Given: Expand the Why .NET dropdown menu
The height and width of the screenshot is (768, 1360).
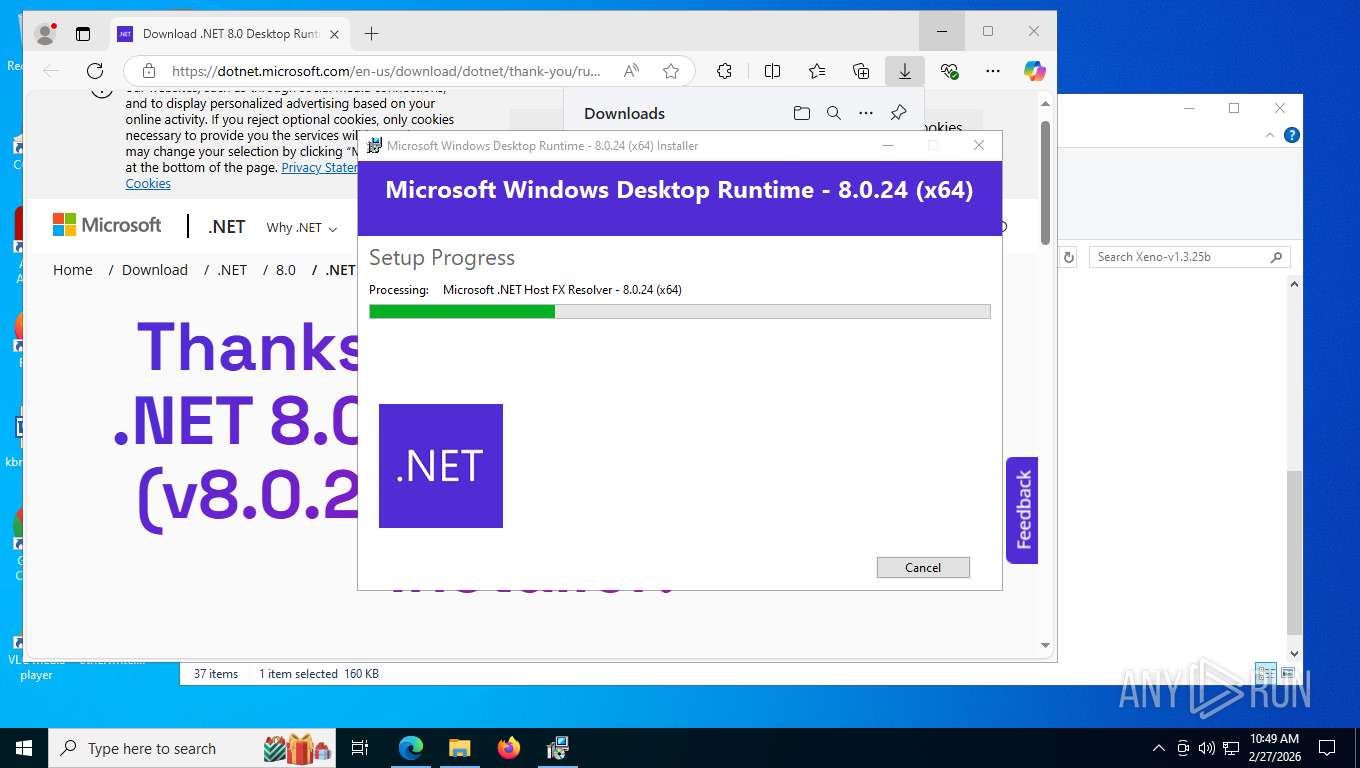Looking at the screenshot, I should click(x=302, y=228).
